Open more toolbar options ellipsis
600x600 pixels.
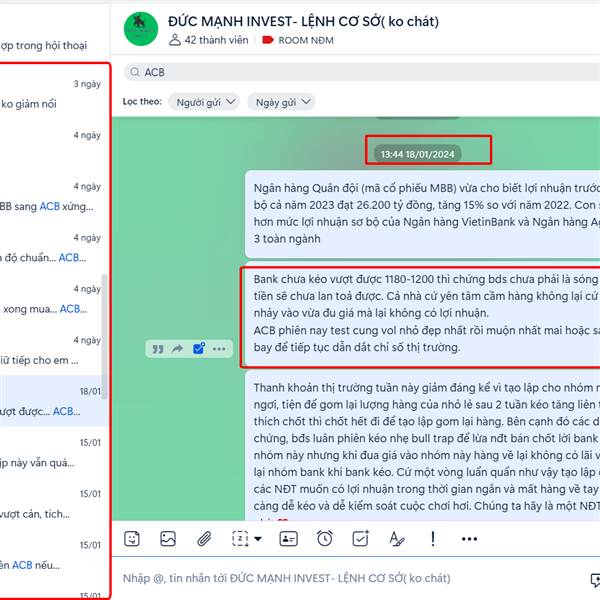point(469,539)
